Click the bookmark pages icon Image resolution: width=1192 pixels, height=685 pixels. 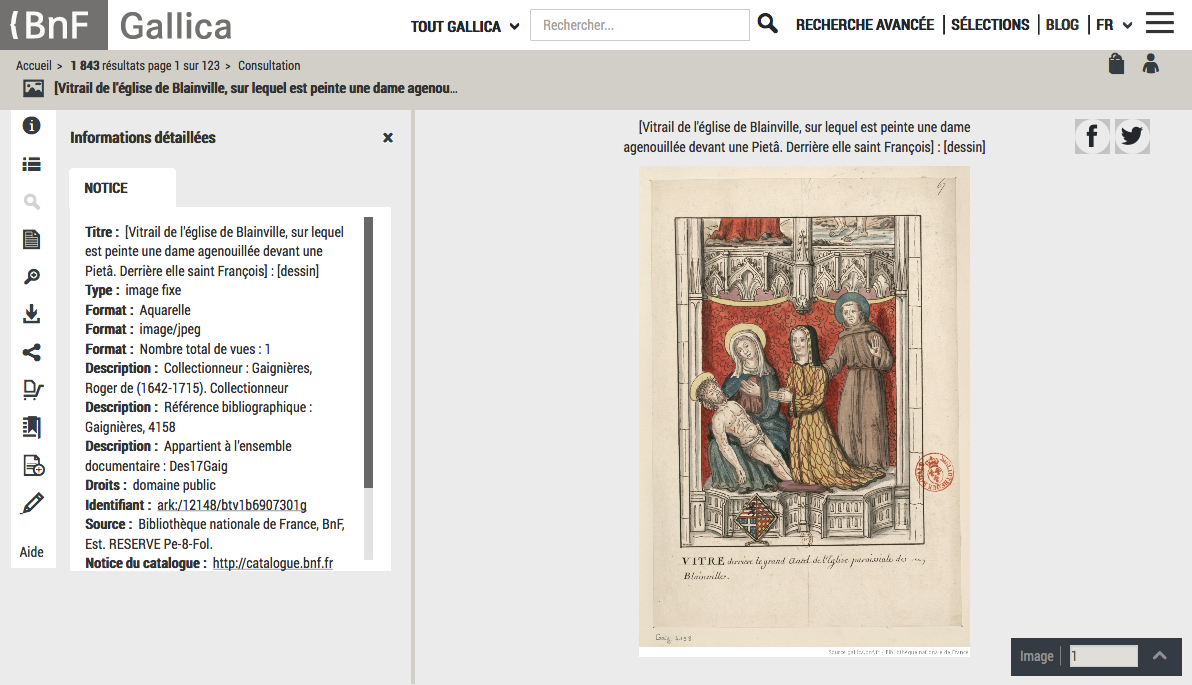(31, 427)
